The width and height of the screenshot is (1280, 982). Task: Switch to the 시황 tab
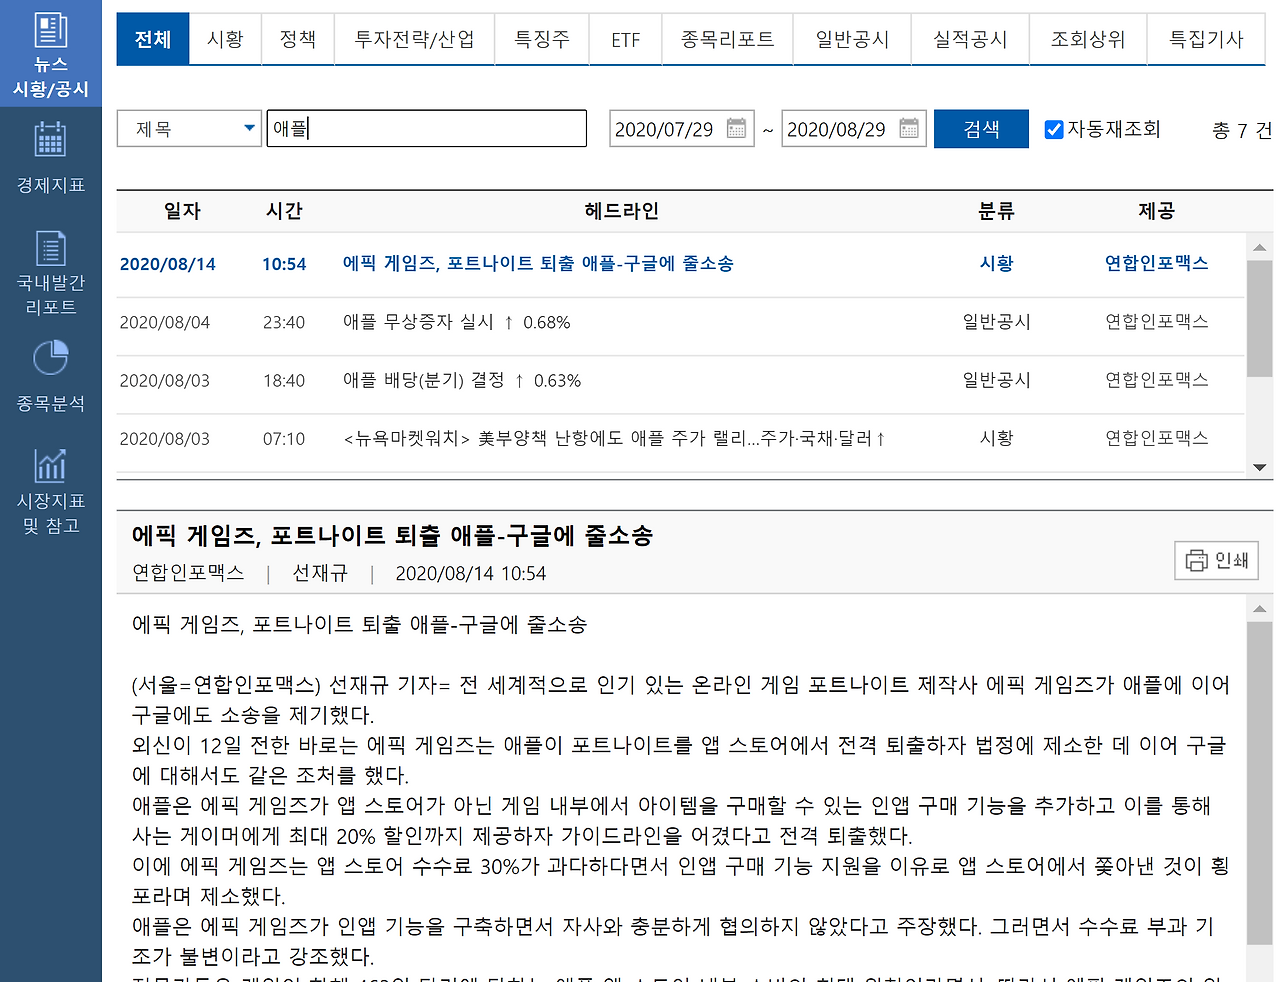225,39
